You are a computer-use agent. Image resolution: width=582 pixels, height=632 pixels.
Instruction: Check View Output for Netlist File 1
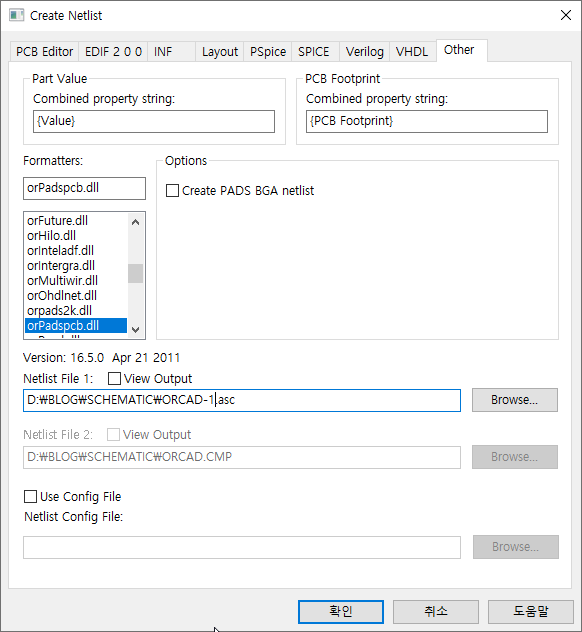[x=114, y=378]
